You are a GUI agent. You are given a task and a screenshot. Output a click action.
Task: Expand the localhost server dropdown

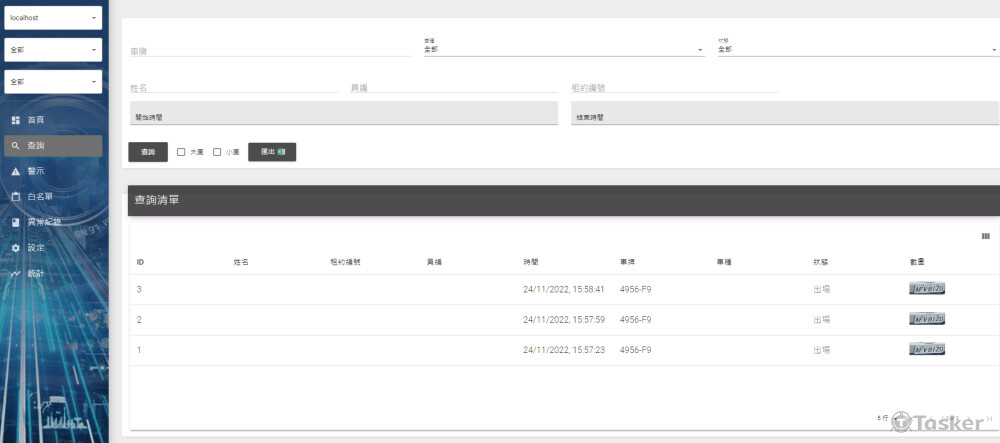pos(54,18)
